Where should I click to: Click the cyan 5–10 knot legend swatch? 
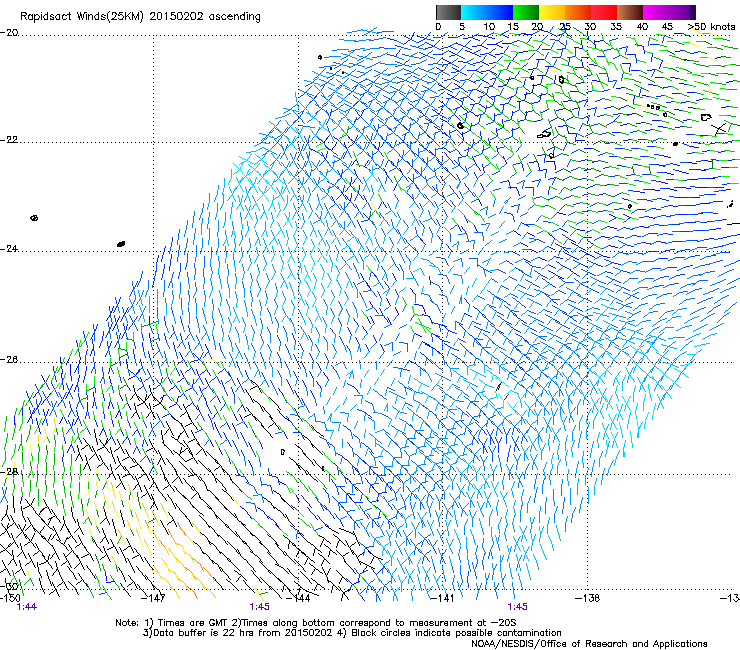pos(474,12)
